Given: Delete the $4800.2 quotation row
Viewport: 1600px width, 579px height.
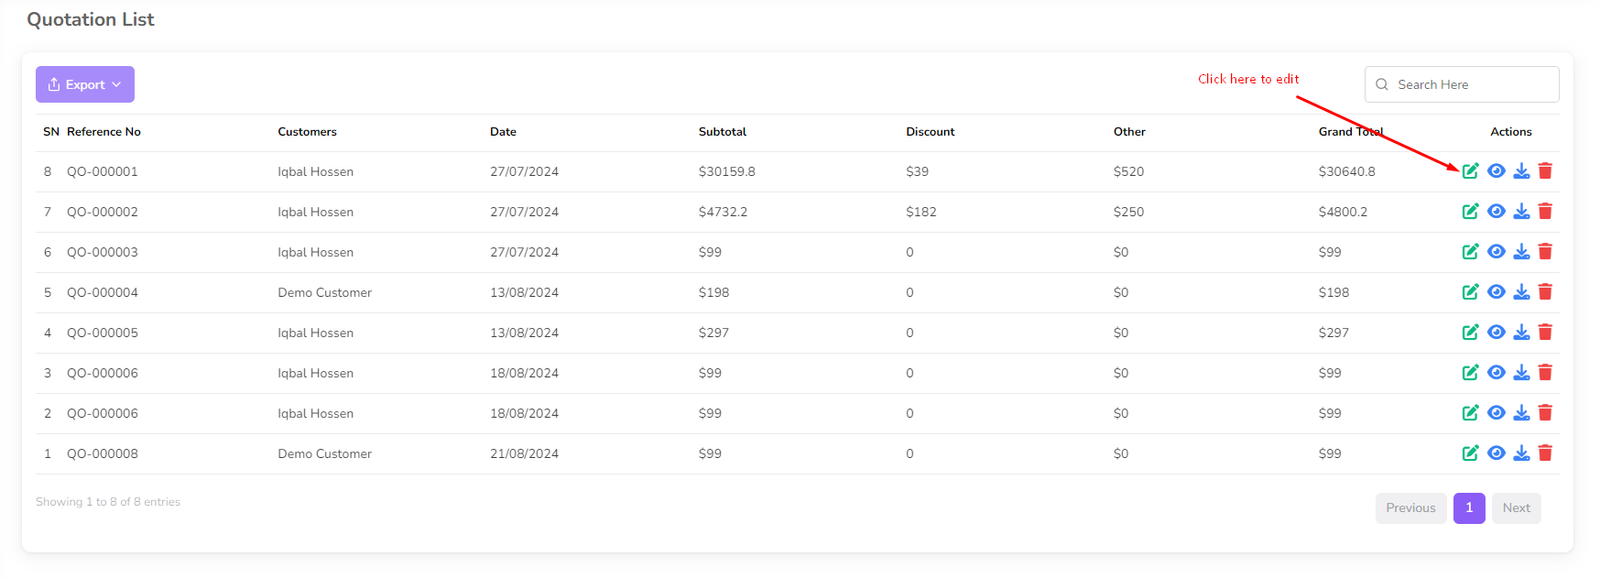Looking at the screenshot, I should [1545, 211].
